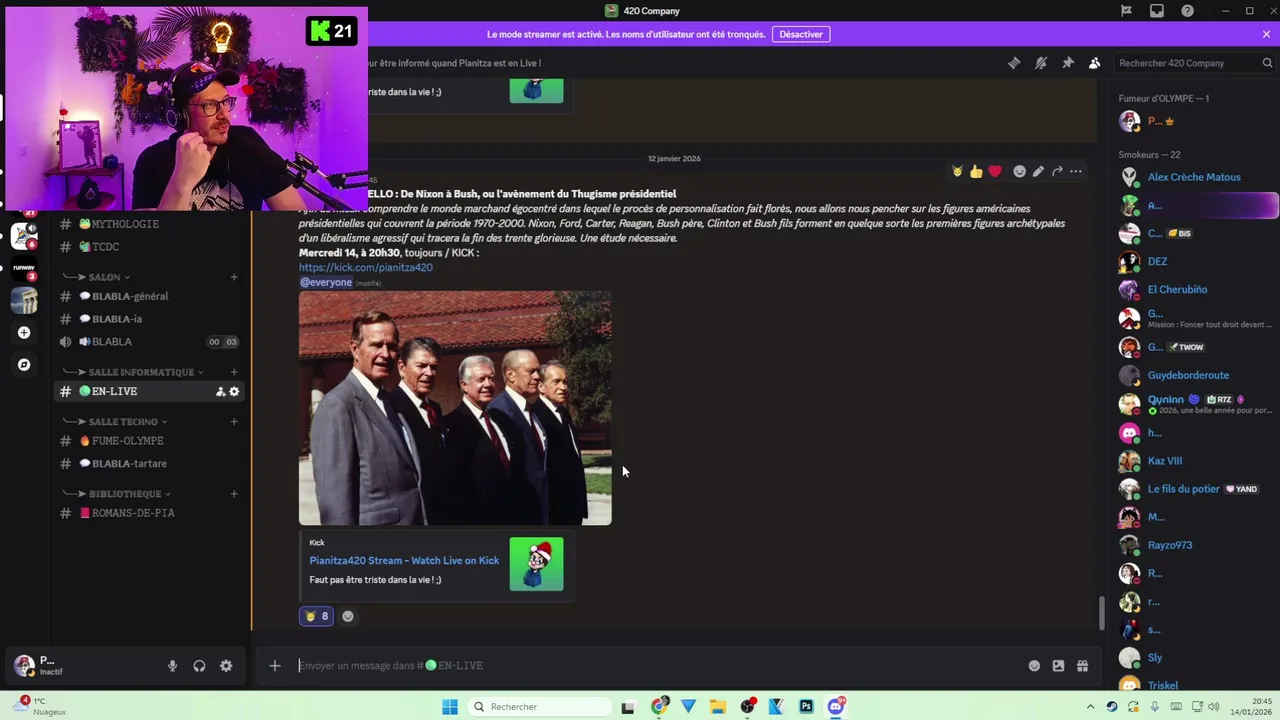The height and width of the screenshot is (720, 1280).
Task: Open add reaction smiley in message toolbar
Action: [1019, 172]
